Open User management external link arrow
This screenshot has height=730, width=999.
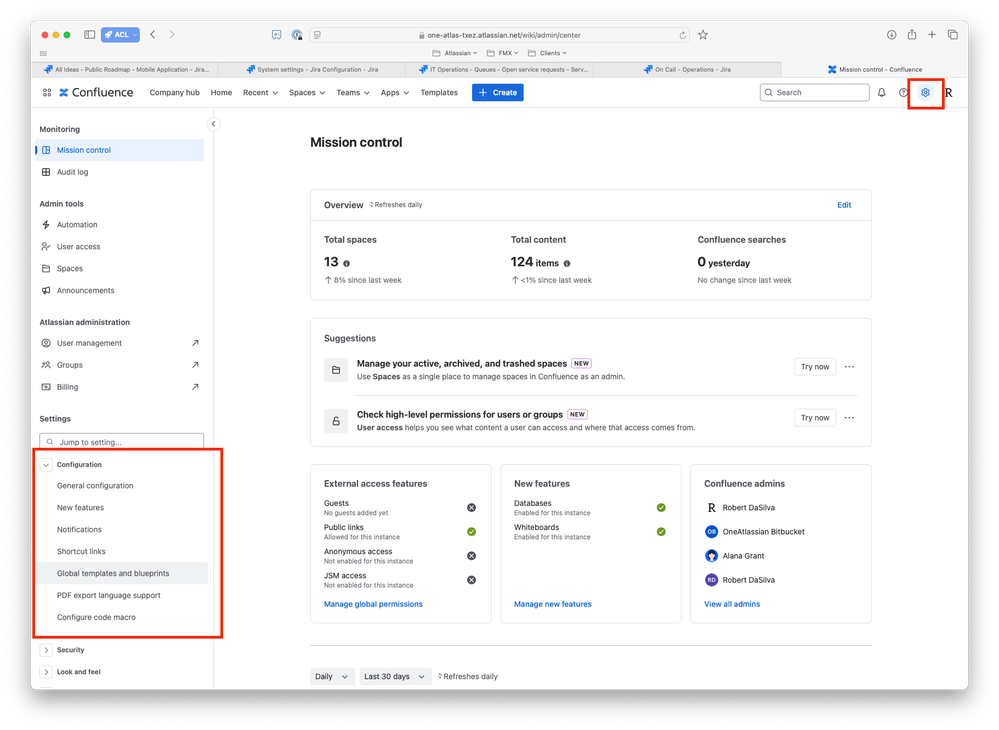(195, 343)
